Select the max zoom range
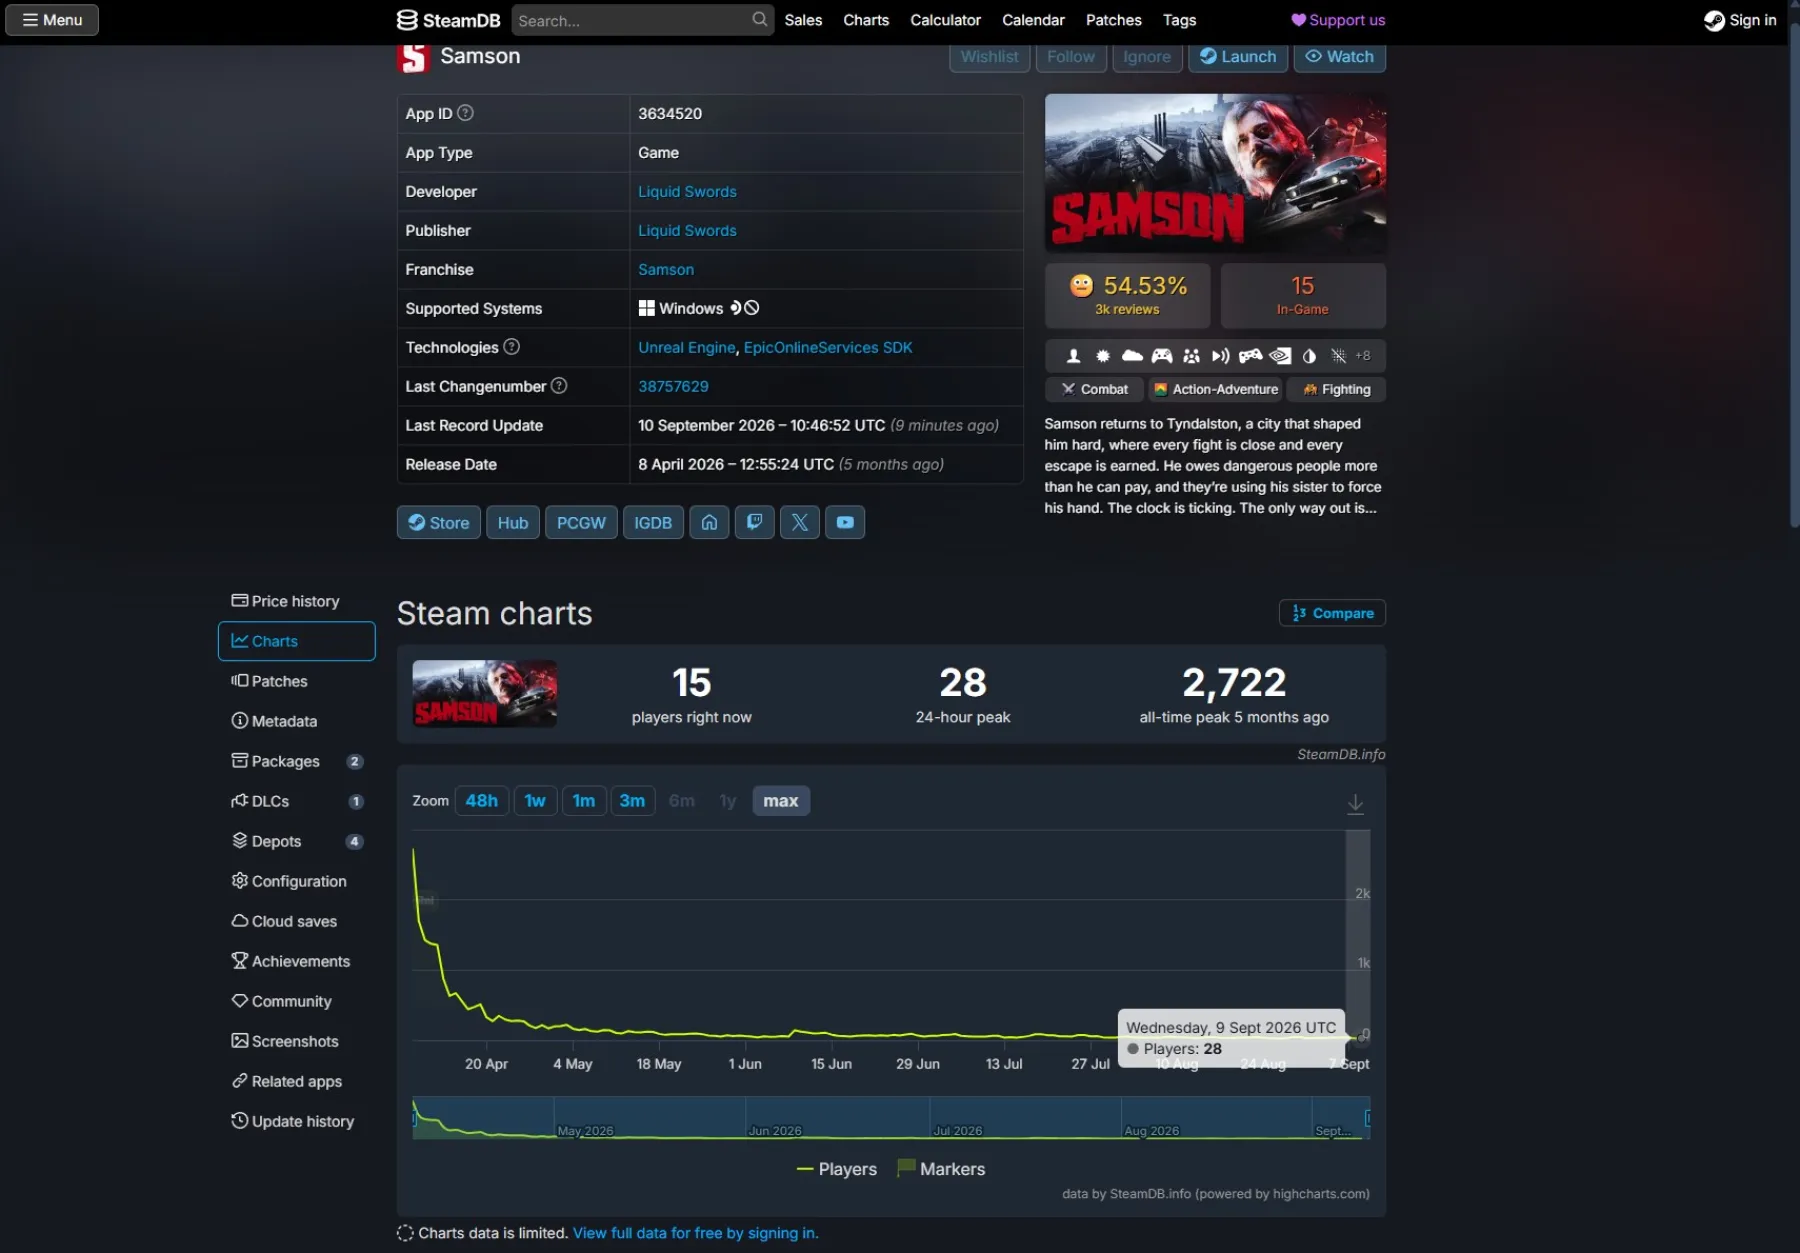Viewport: 1800px width, 1253px height. (781, 801)
